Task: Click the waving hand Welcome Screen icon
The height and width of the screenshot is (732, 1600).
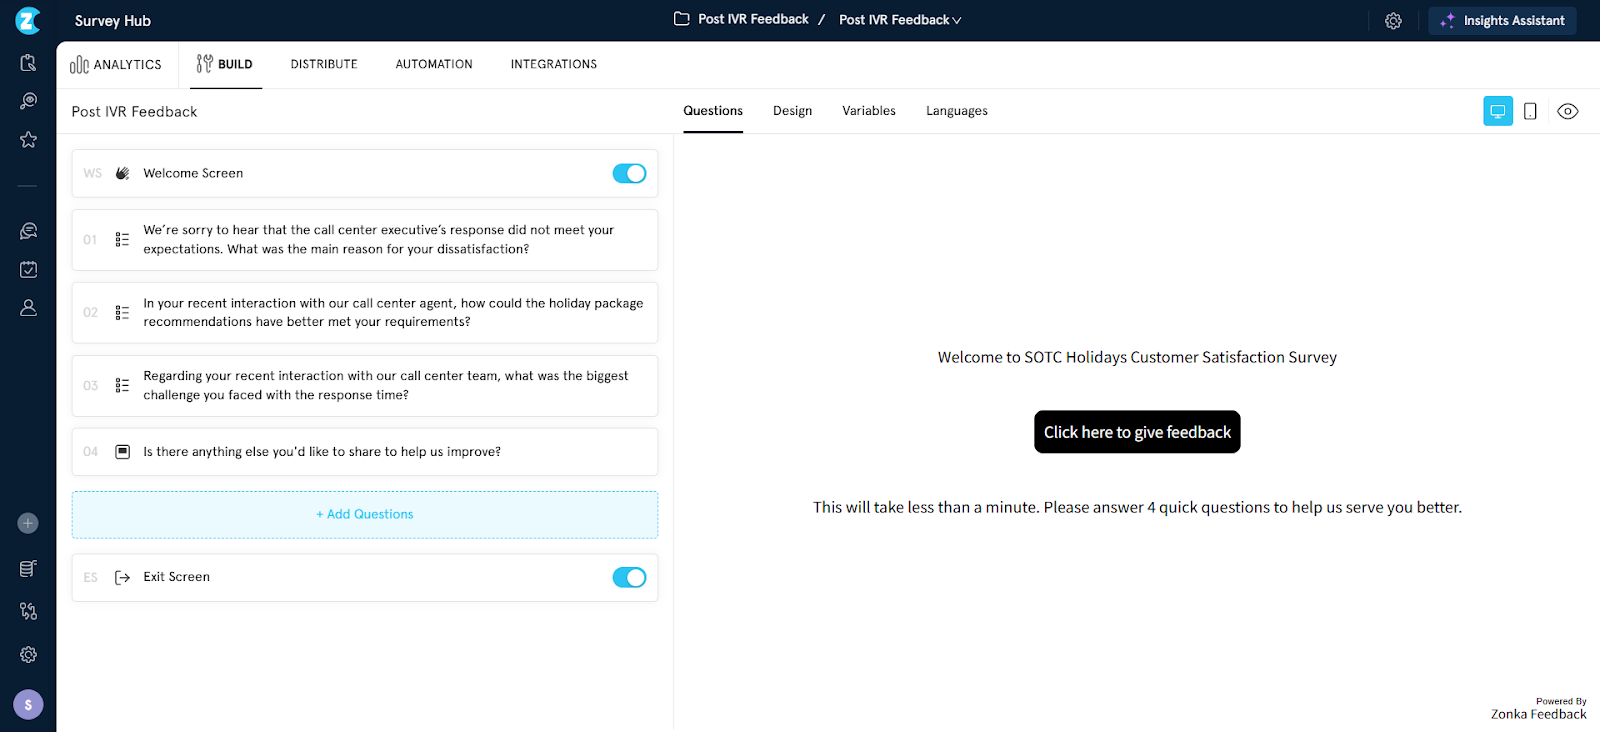Action: (122, 173)
